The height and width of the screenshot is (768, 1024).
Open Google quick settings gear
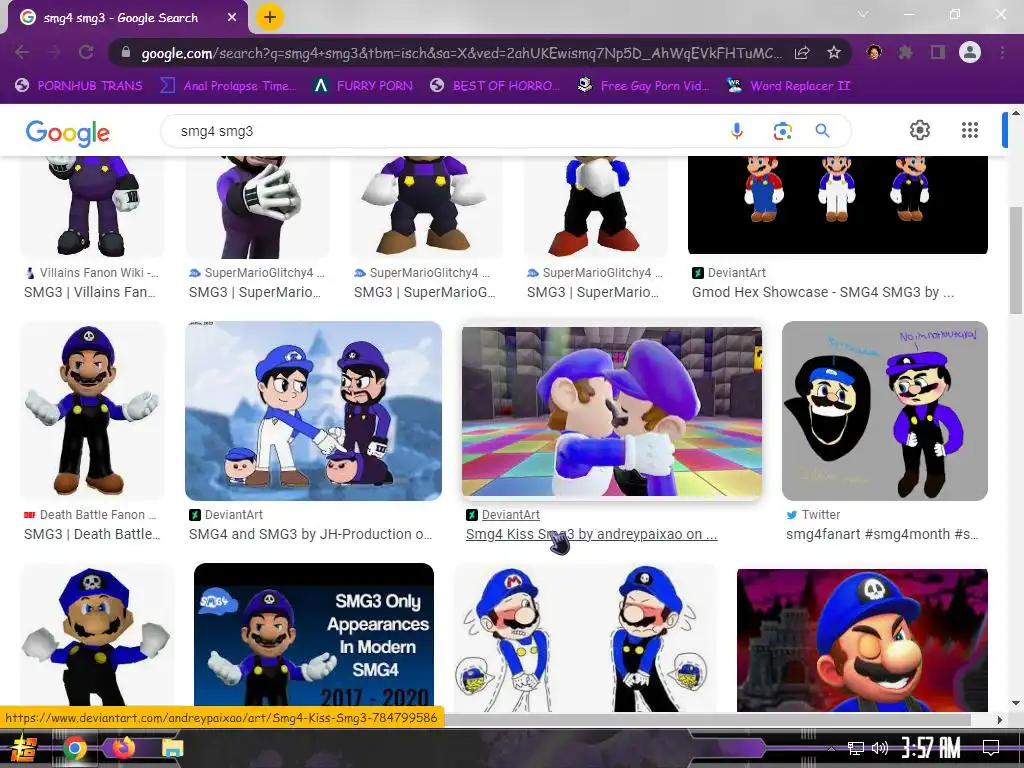pyautogui.click(x=920, y=130)
